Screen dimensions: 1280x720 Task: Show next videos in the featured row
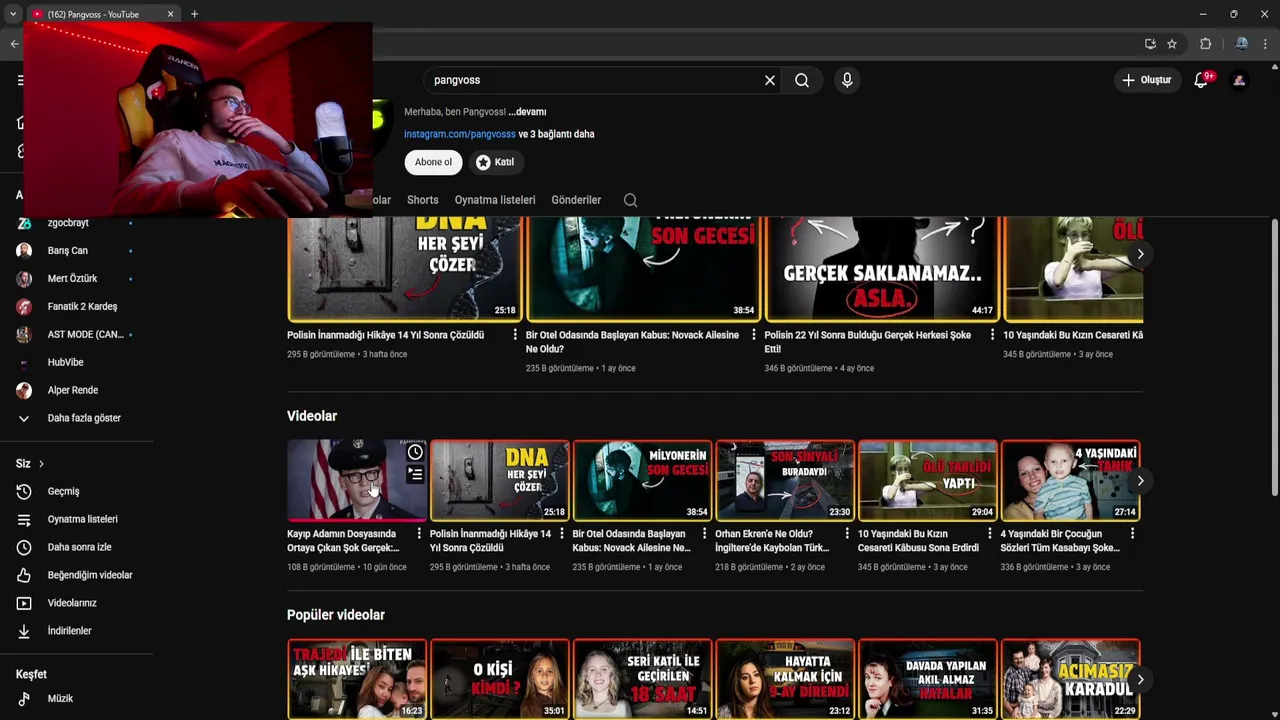pos(1140,254)
